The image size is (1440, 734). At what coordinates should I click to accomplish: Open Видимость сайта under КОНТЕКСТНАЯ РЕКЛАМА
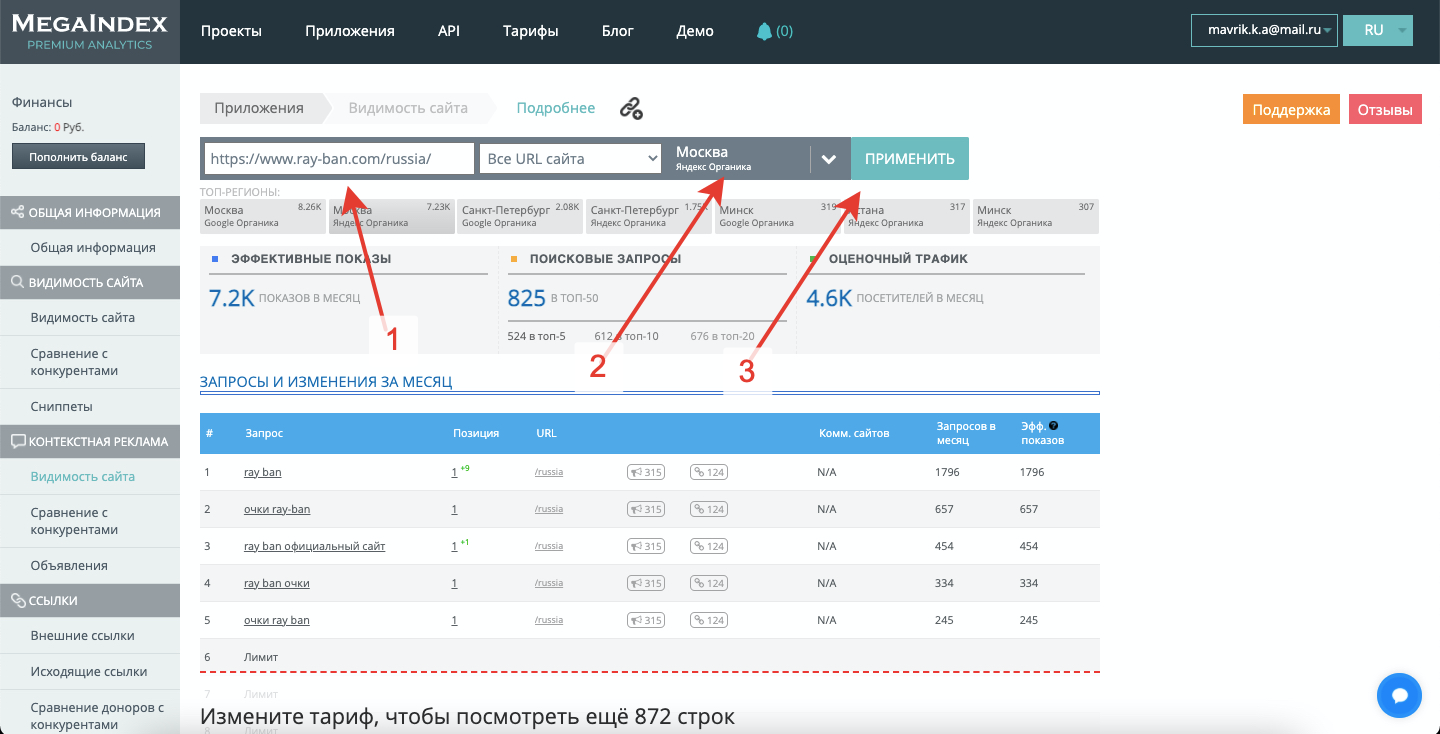pos(83,476)
